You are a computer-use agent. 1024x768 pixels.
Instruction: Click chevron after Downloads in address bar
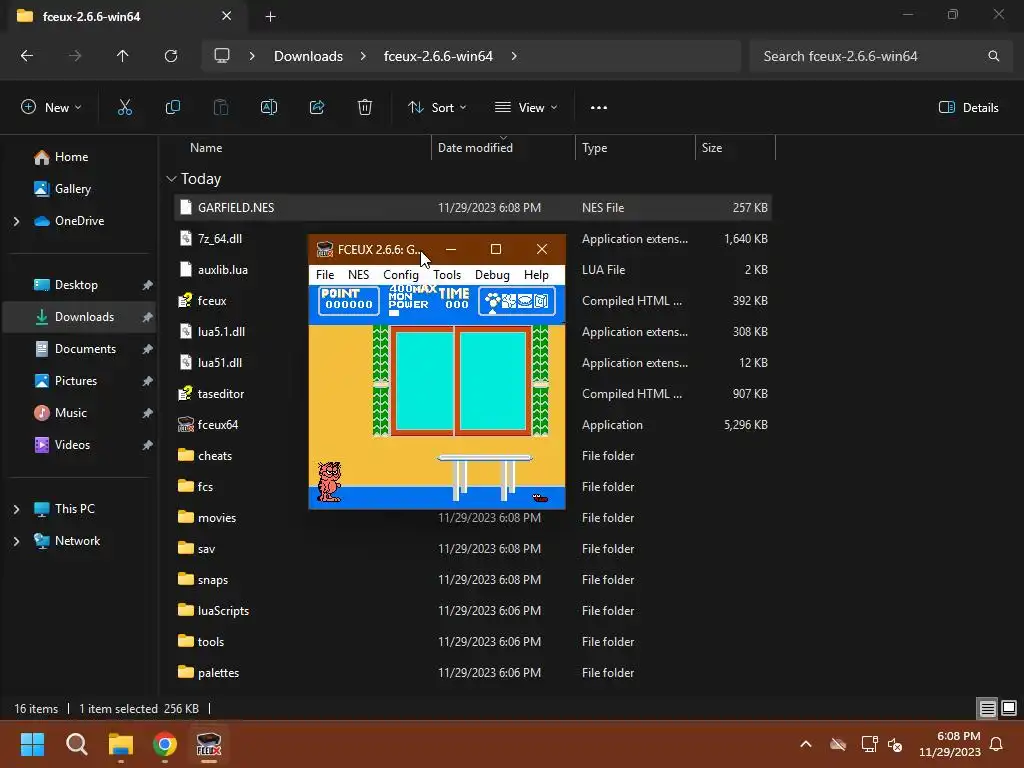coord(363,56)
